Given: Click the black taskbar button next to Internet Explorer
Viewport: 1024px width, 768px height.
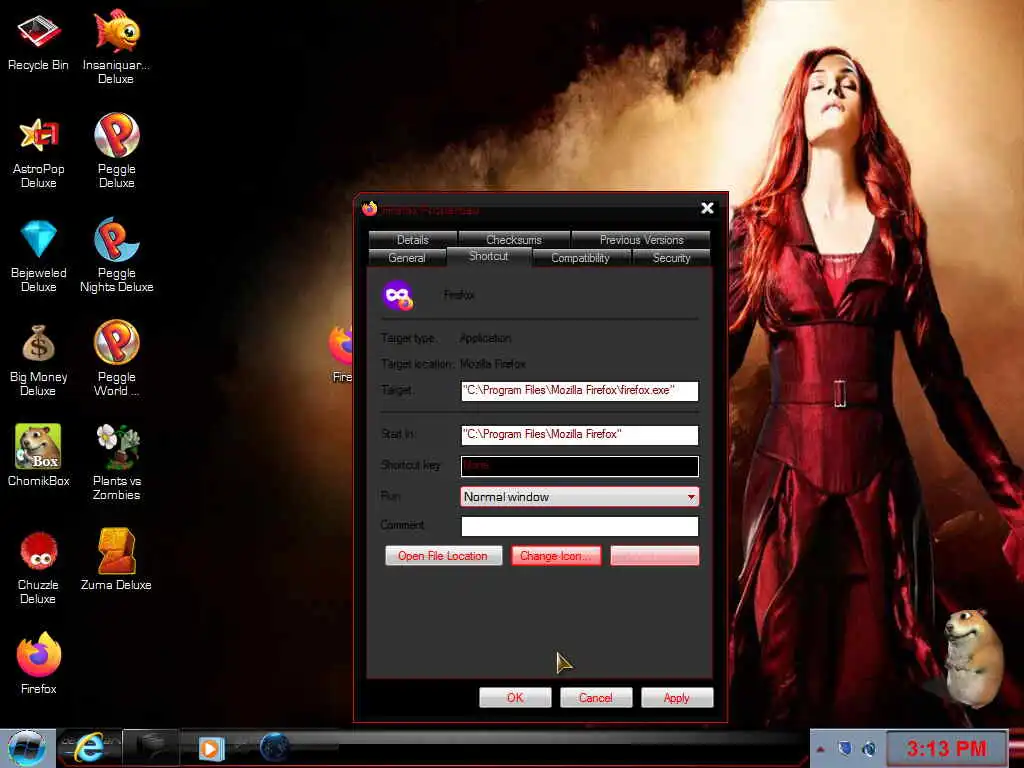Looking at the screenshot, I should pos(151,748).
